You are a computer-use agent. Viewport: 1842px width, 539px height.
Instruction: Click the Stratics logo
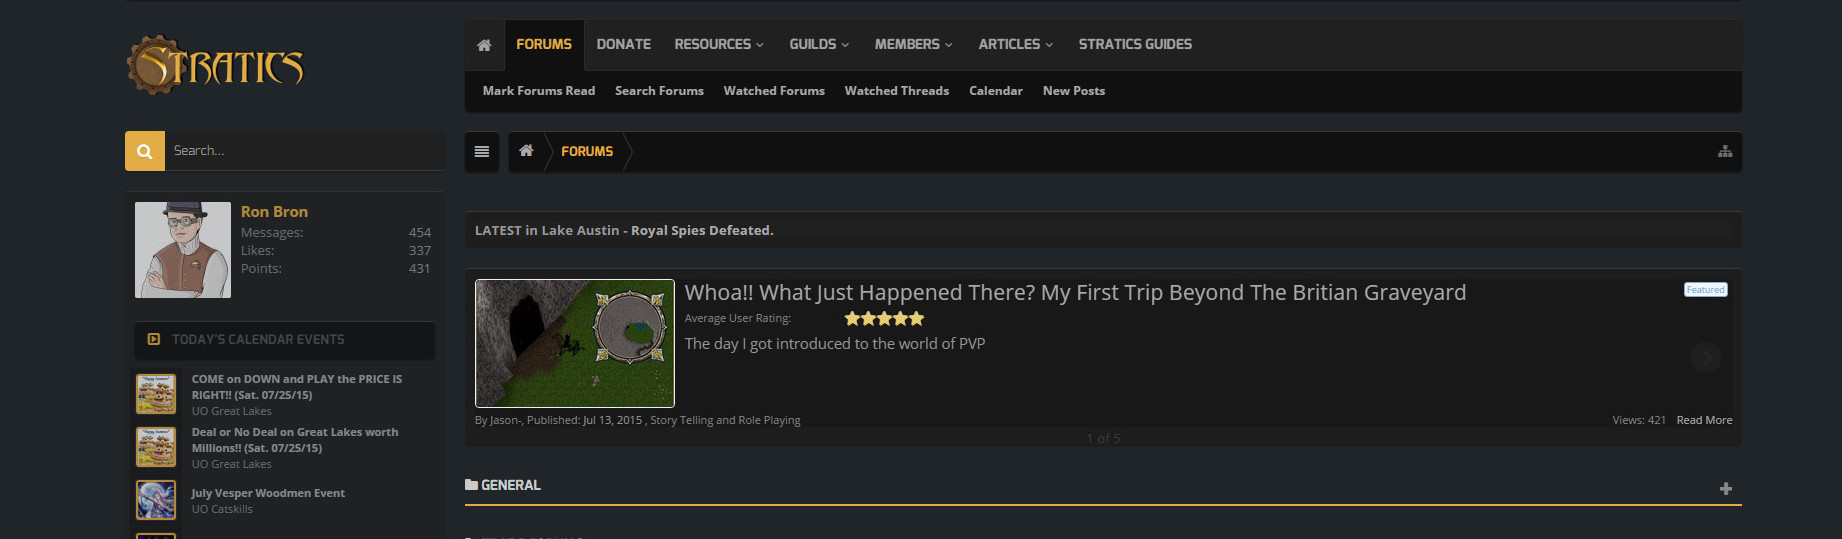pyautogui.click(x=216, y=66)
